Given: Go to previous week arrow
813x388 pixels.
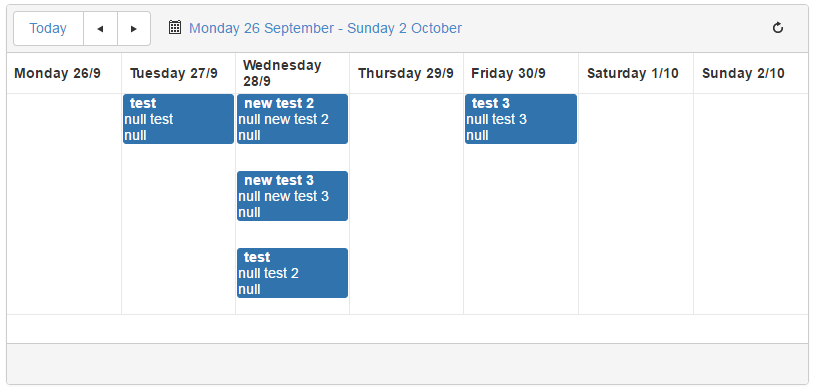Looking at the screenshot, I should [100, 29].
